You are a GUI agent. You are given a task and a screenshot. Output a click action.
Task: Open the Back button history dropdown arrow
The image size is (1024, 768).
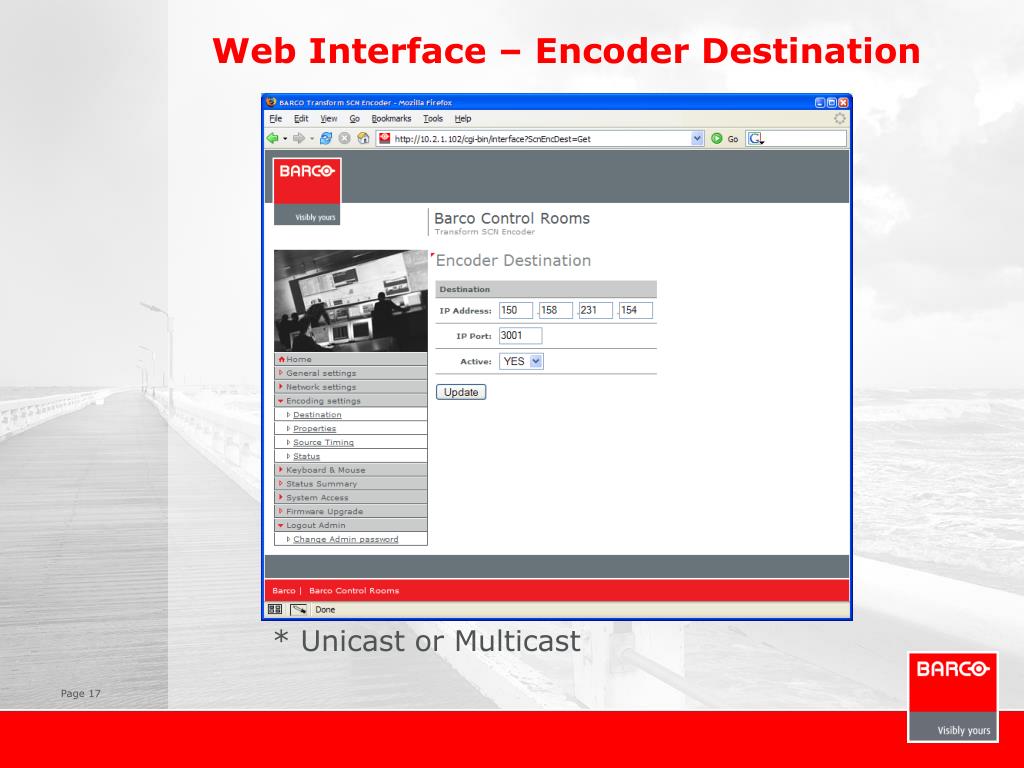tap(285, 138)
